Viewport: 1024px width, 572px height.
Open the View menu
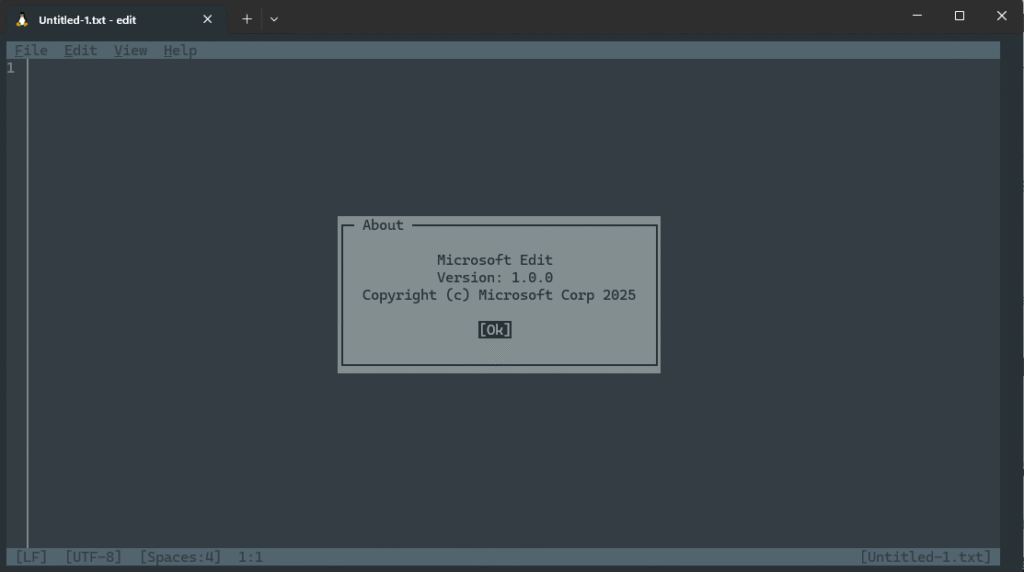click(130, 50)
